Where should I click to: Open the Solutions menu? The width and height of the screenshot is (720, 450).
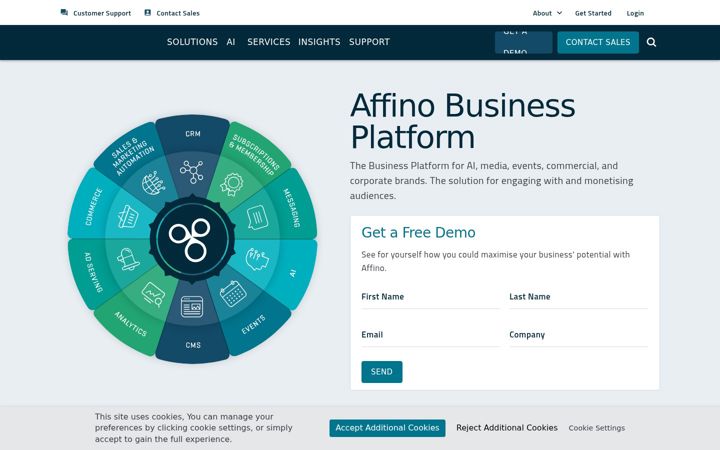coord(192,42)
